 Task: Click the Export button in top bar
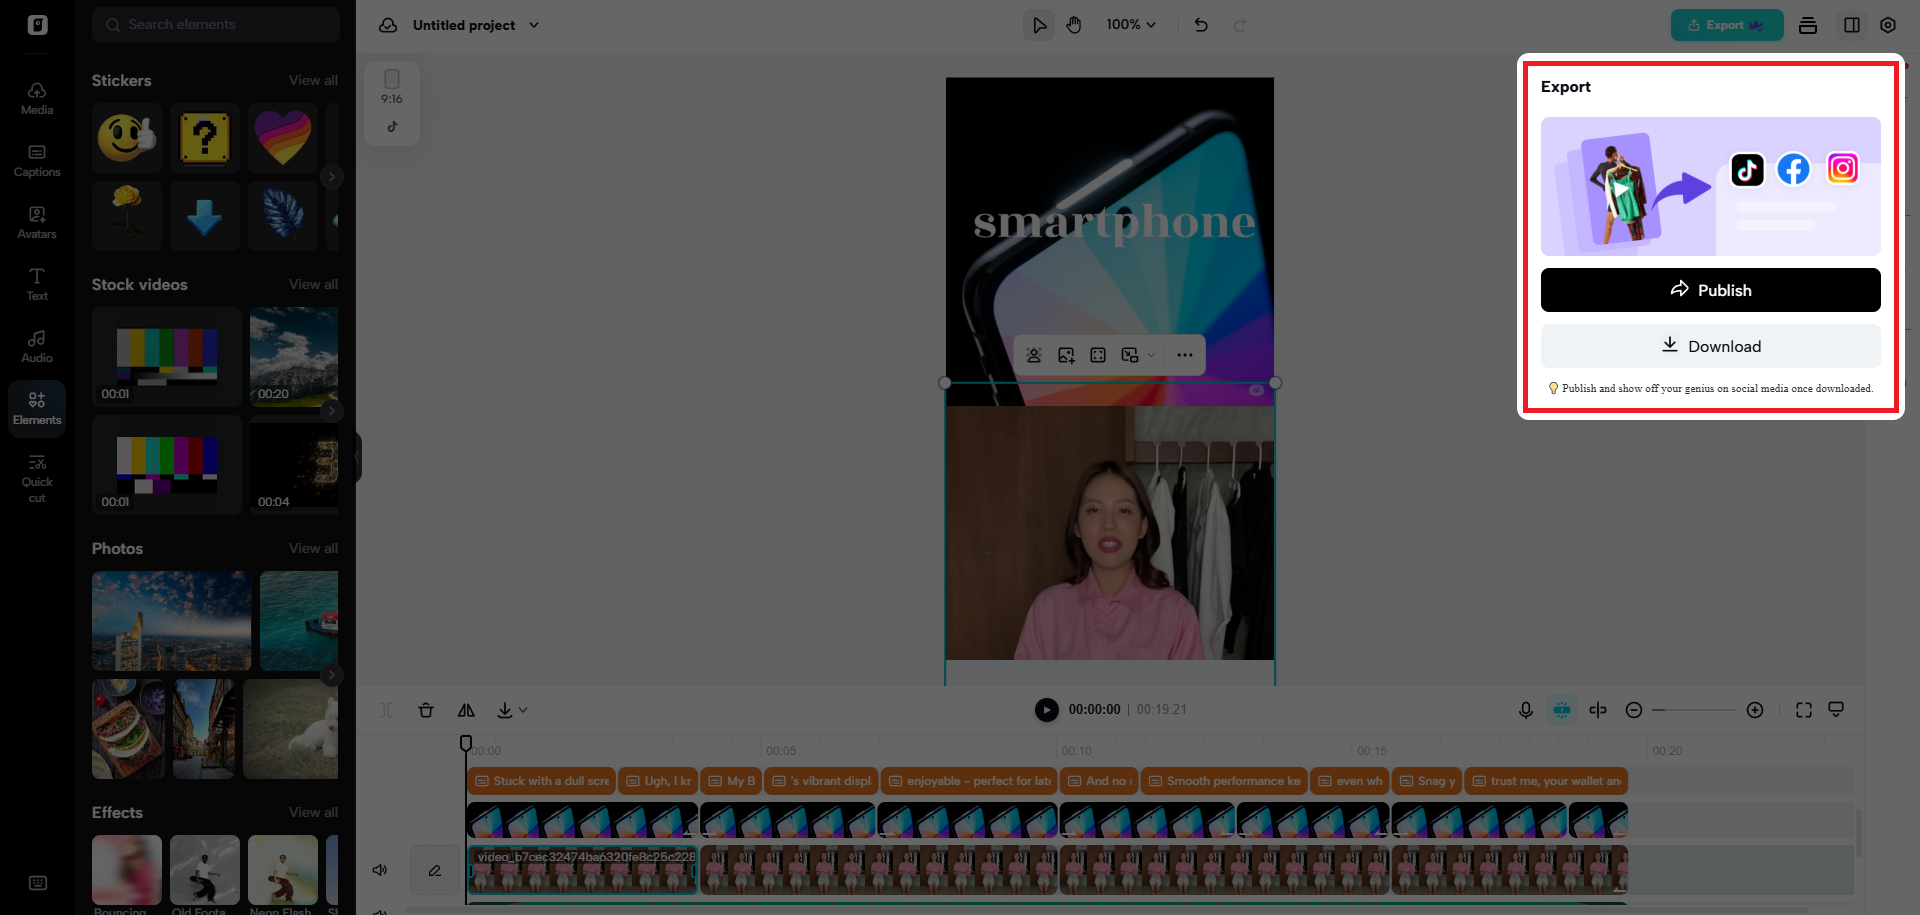[1727, 25]
